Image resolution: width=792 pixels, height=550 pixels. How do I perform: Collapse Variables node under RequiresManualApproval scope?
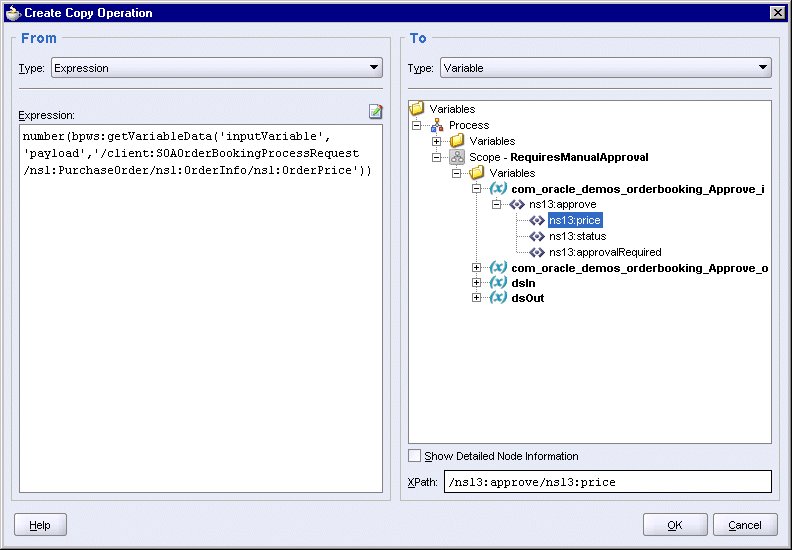(x=456, y=173)
